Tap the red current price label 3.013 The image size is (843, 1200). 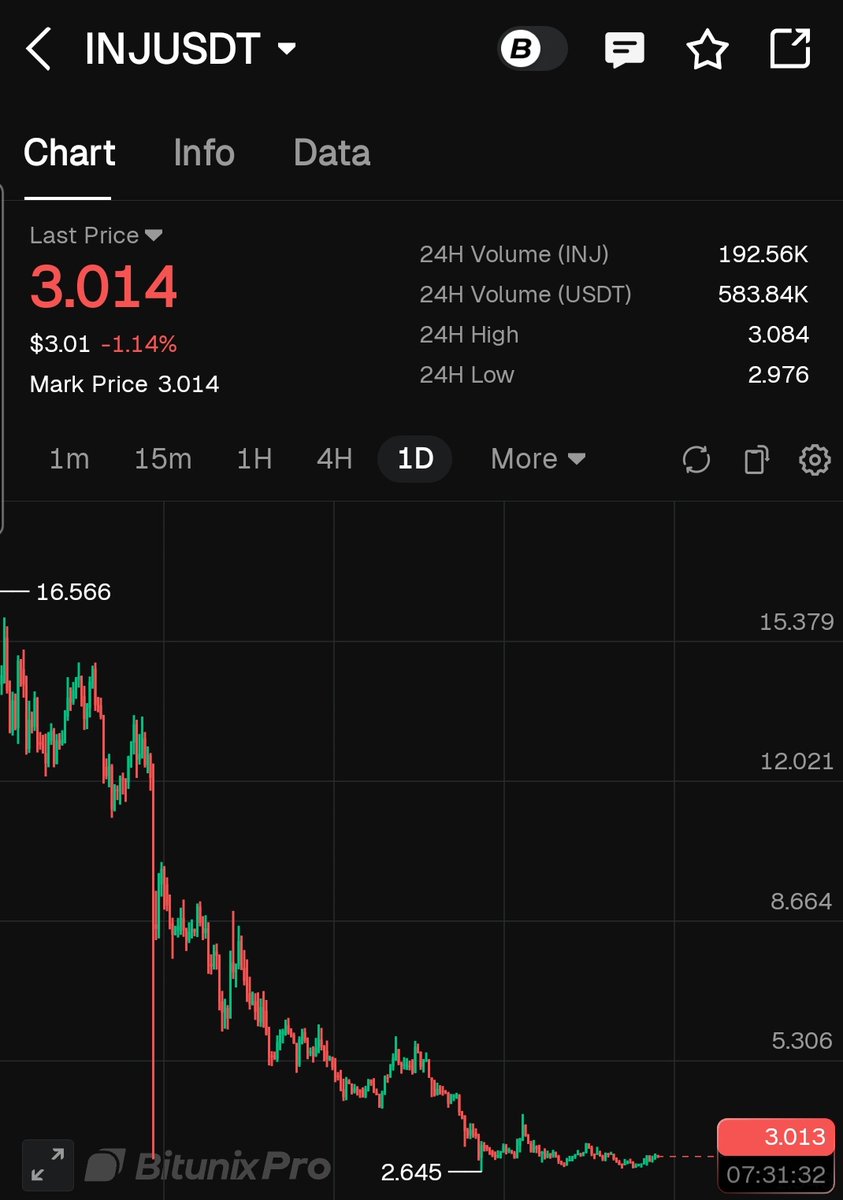pos(774,1136)
